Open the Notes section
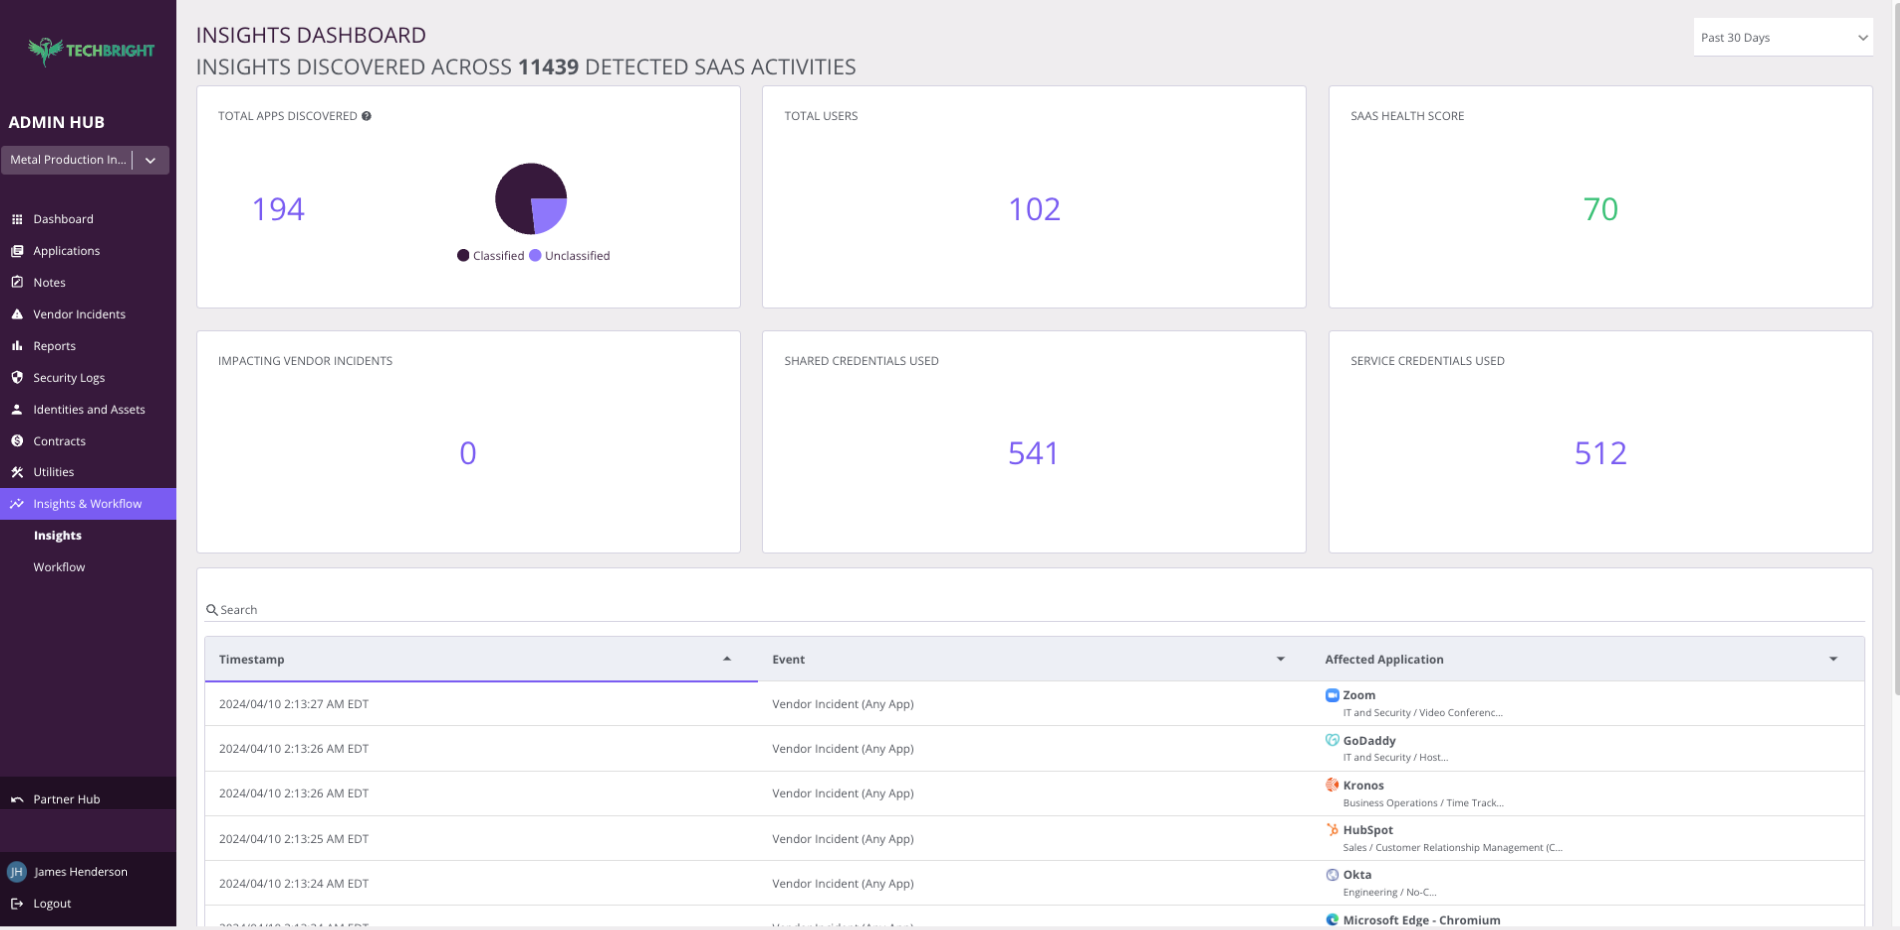This screenshot has height=930, width=1900. [49, 282]
